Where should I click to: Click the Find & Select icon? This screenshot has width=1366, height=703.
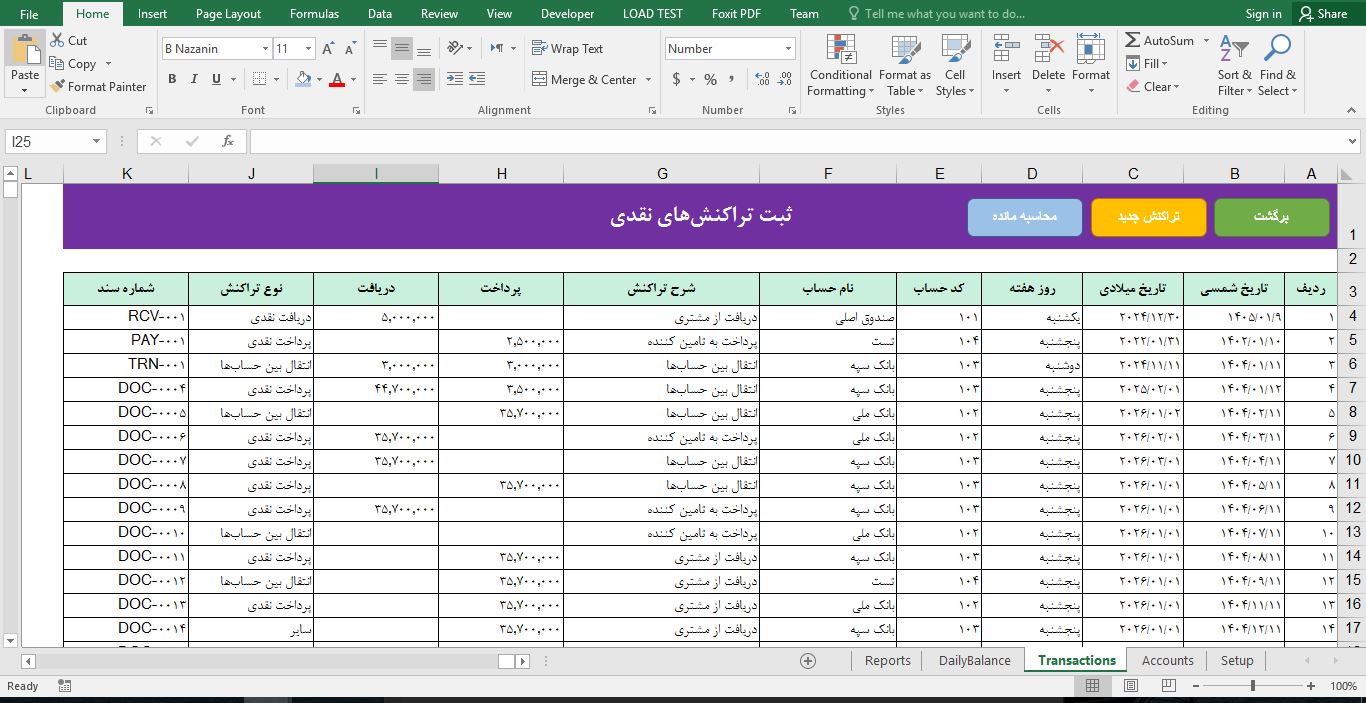pyautogui.click(x=1276, y=46)
